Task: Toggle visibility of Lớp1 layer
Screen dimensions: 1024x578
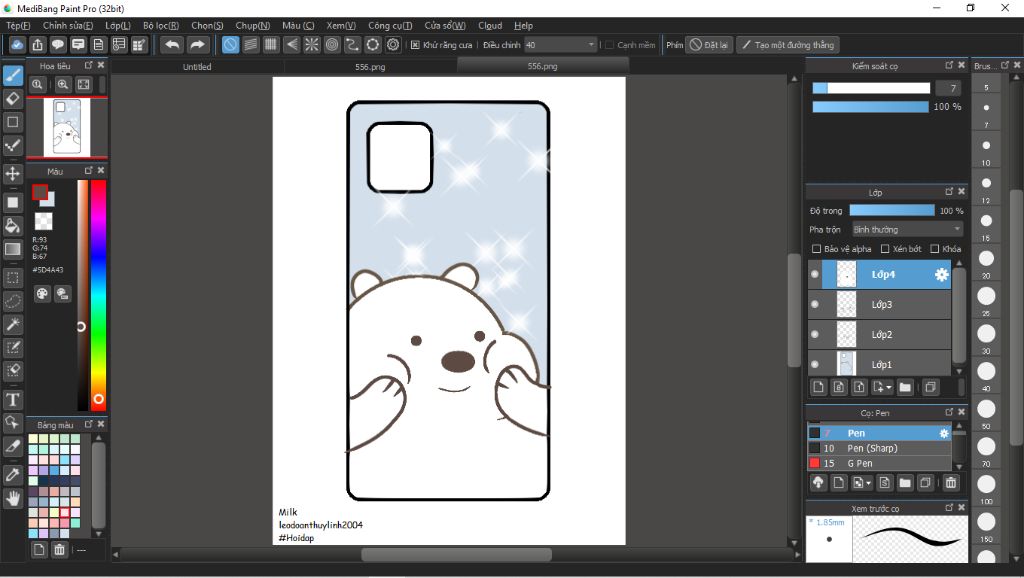Action: 814,364
